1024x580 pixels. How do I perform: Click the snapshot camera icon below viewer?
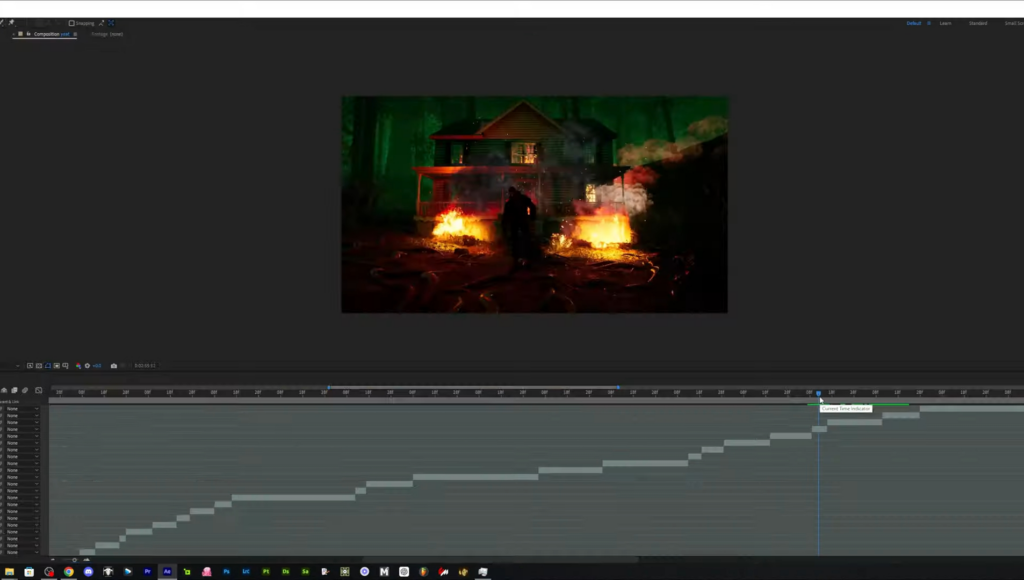[114, 366]
